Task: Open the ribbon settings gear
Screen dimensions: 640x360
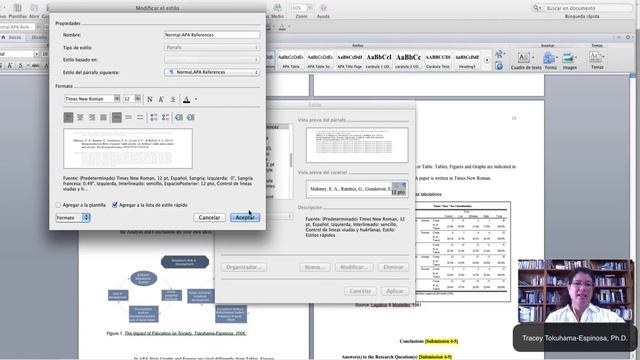Action: click(628, 37)
